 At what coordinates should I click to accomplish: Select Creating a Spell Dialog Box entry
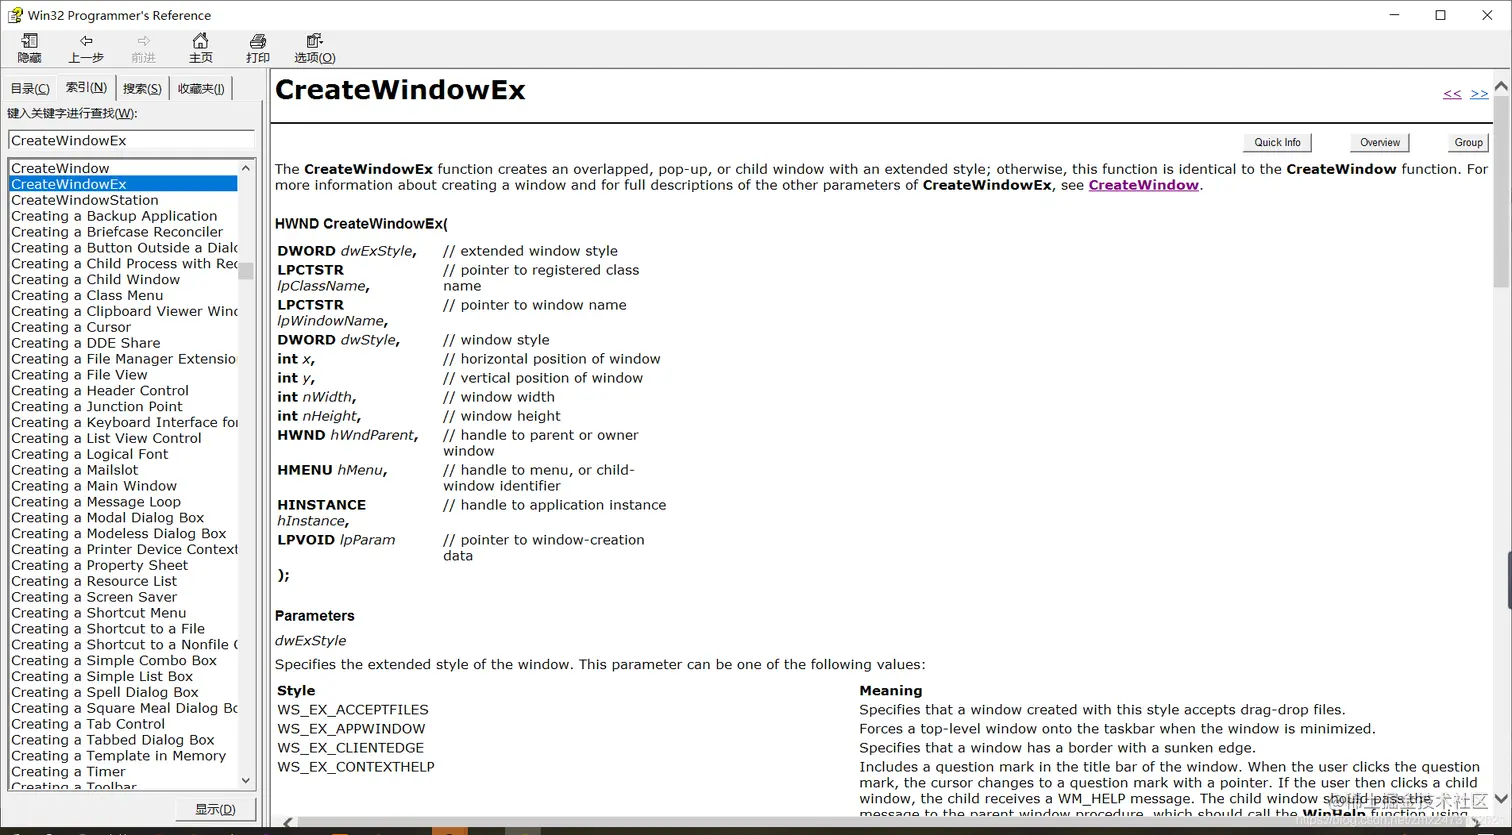coord(123,693)
